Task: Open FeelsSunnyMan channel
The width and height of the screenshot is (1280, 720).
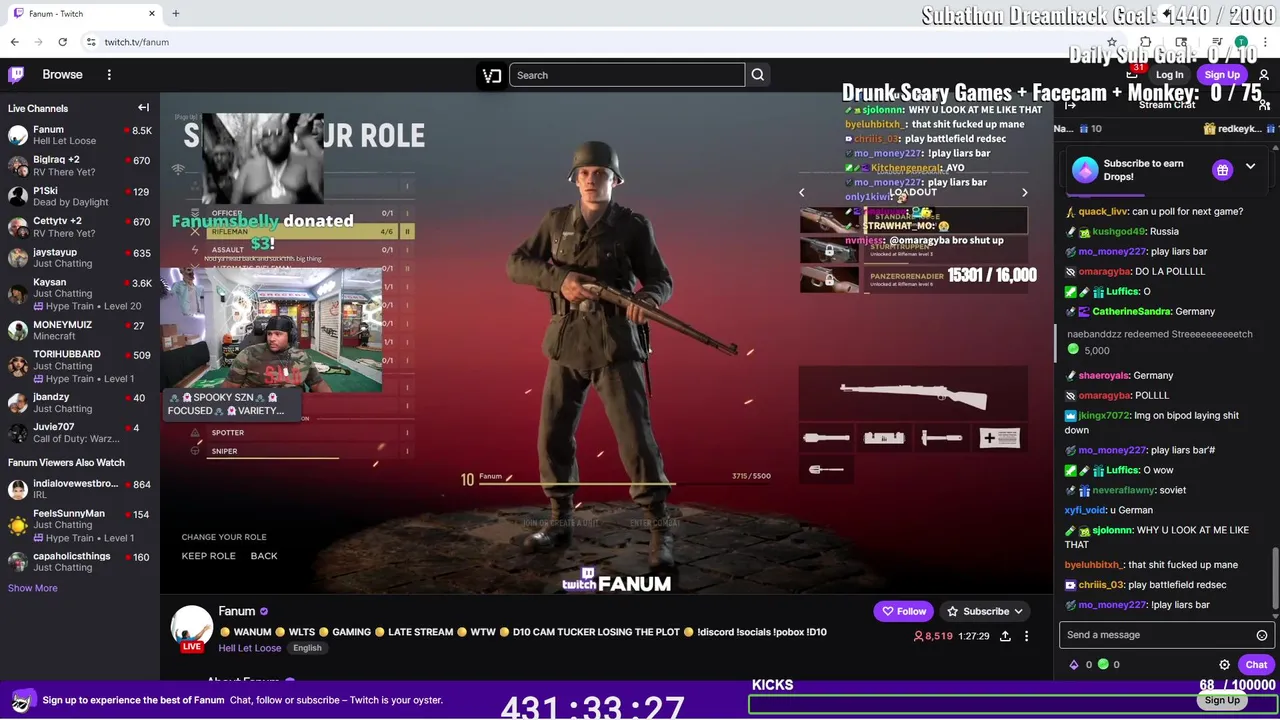Action: (79, 525)
